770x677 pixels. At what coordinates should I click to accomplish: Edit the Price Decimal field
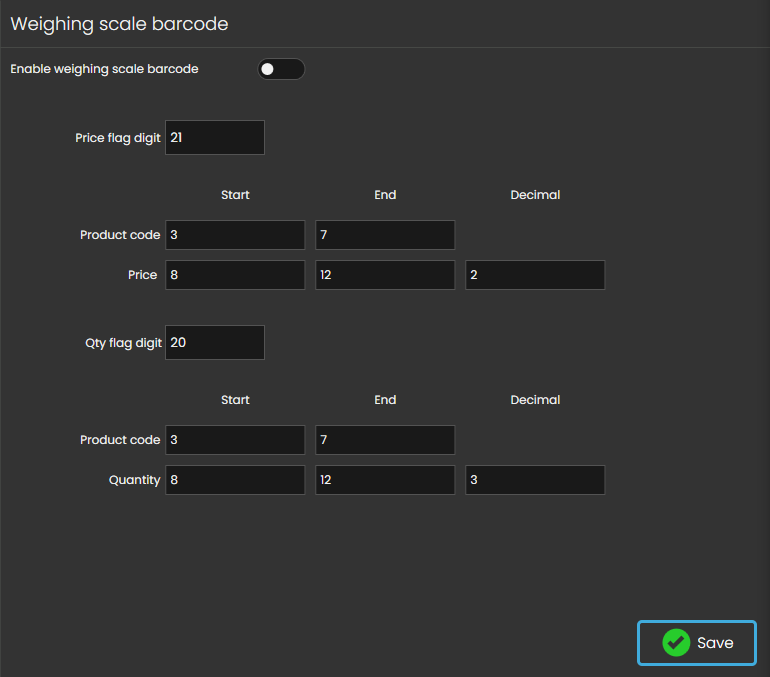535,275
